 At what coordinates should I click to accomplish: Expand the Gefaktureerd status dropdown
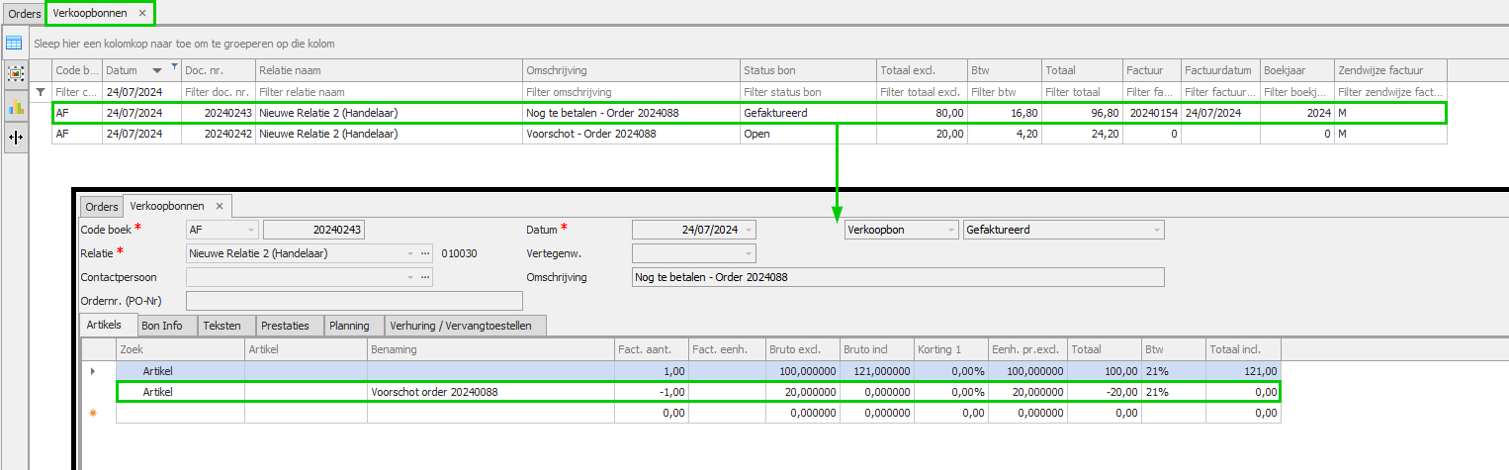1156,230
